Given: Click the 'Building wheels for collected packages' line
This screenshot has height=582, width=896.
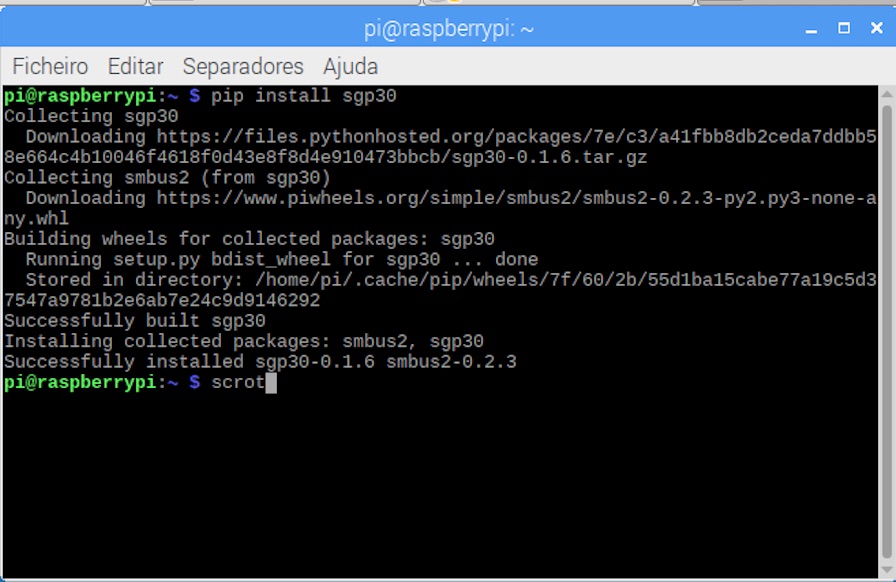Looking at the screenshot, I should [249, 239].
